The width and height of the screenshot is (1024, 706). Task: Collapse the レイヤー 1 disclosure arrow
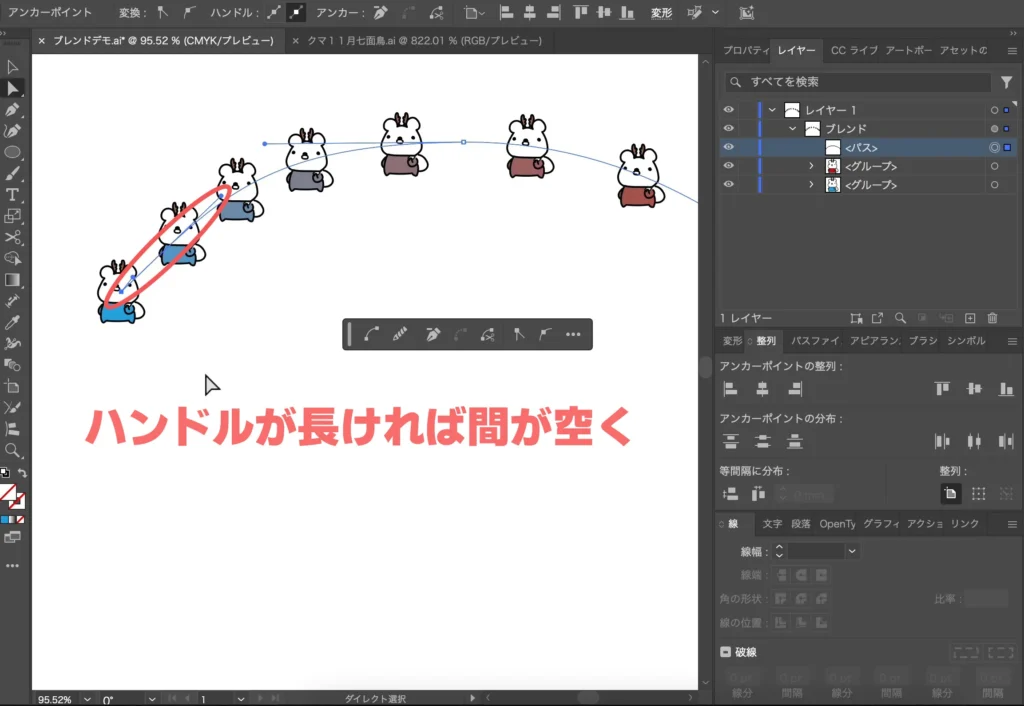click(x=772, y=109)
